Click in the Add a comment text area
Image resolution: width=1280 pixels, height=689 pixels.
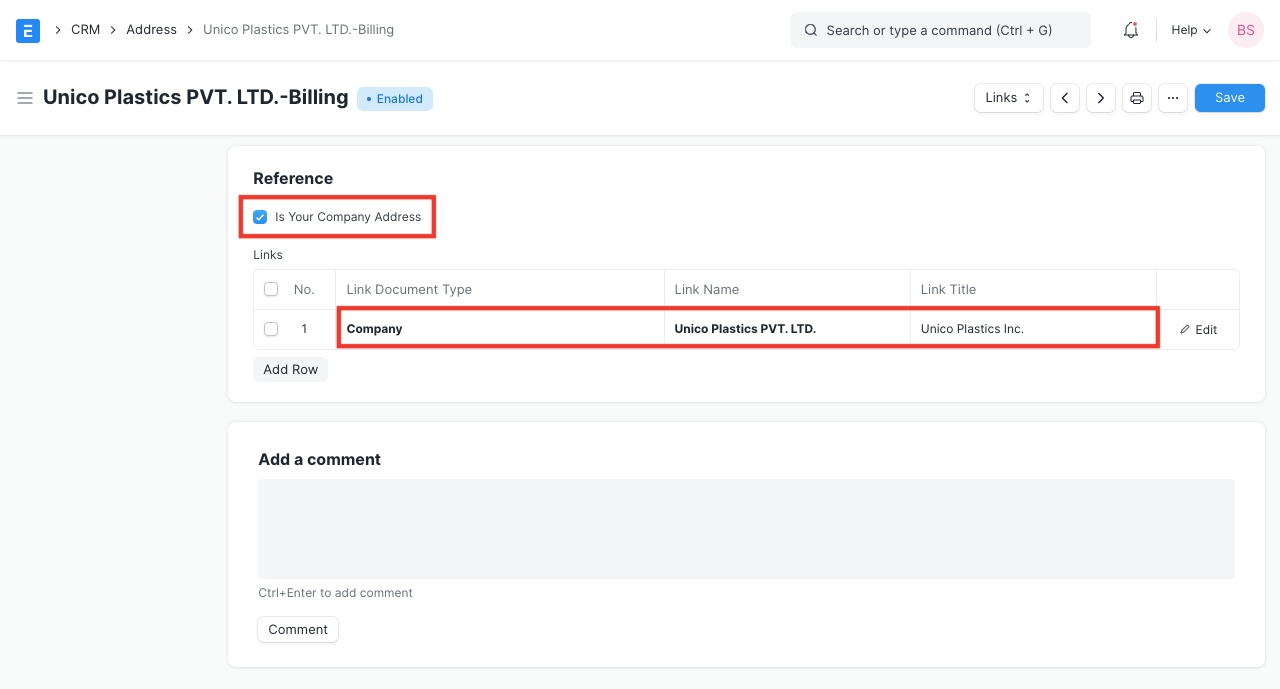click(x=746, y=528)
